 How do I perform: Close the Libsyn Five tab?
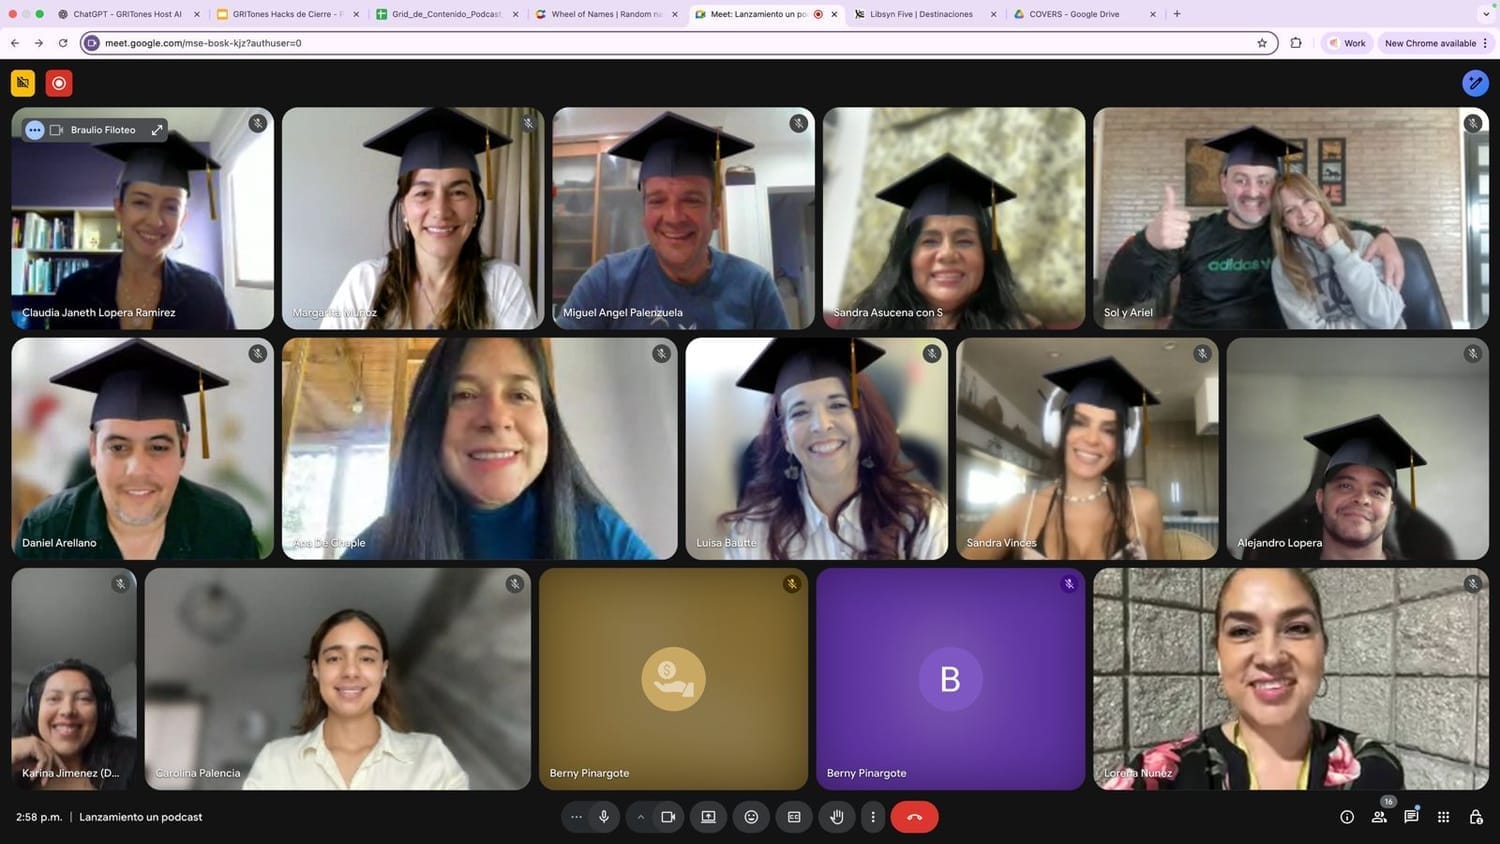click(x=993, y=14)
